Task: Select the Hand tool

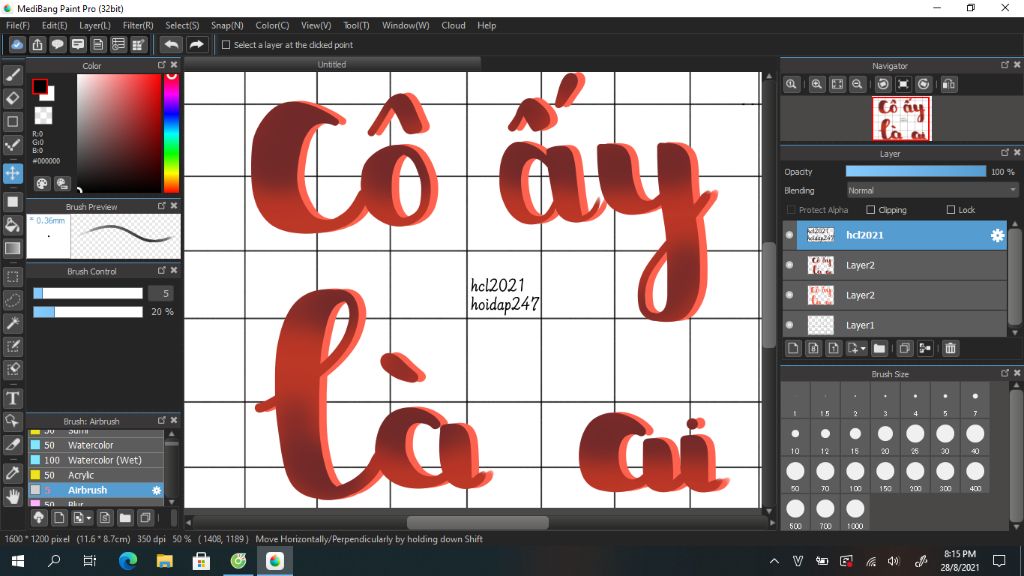Action: coord(12,496)
